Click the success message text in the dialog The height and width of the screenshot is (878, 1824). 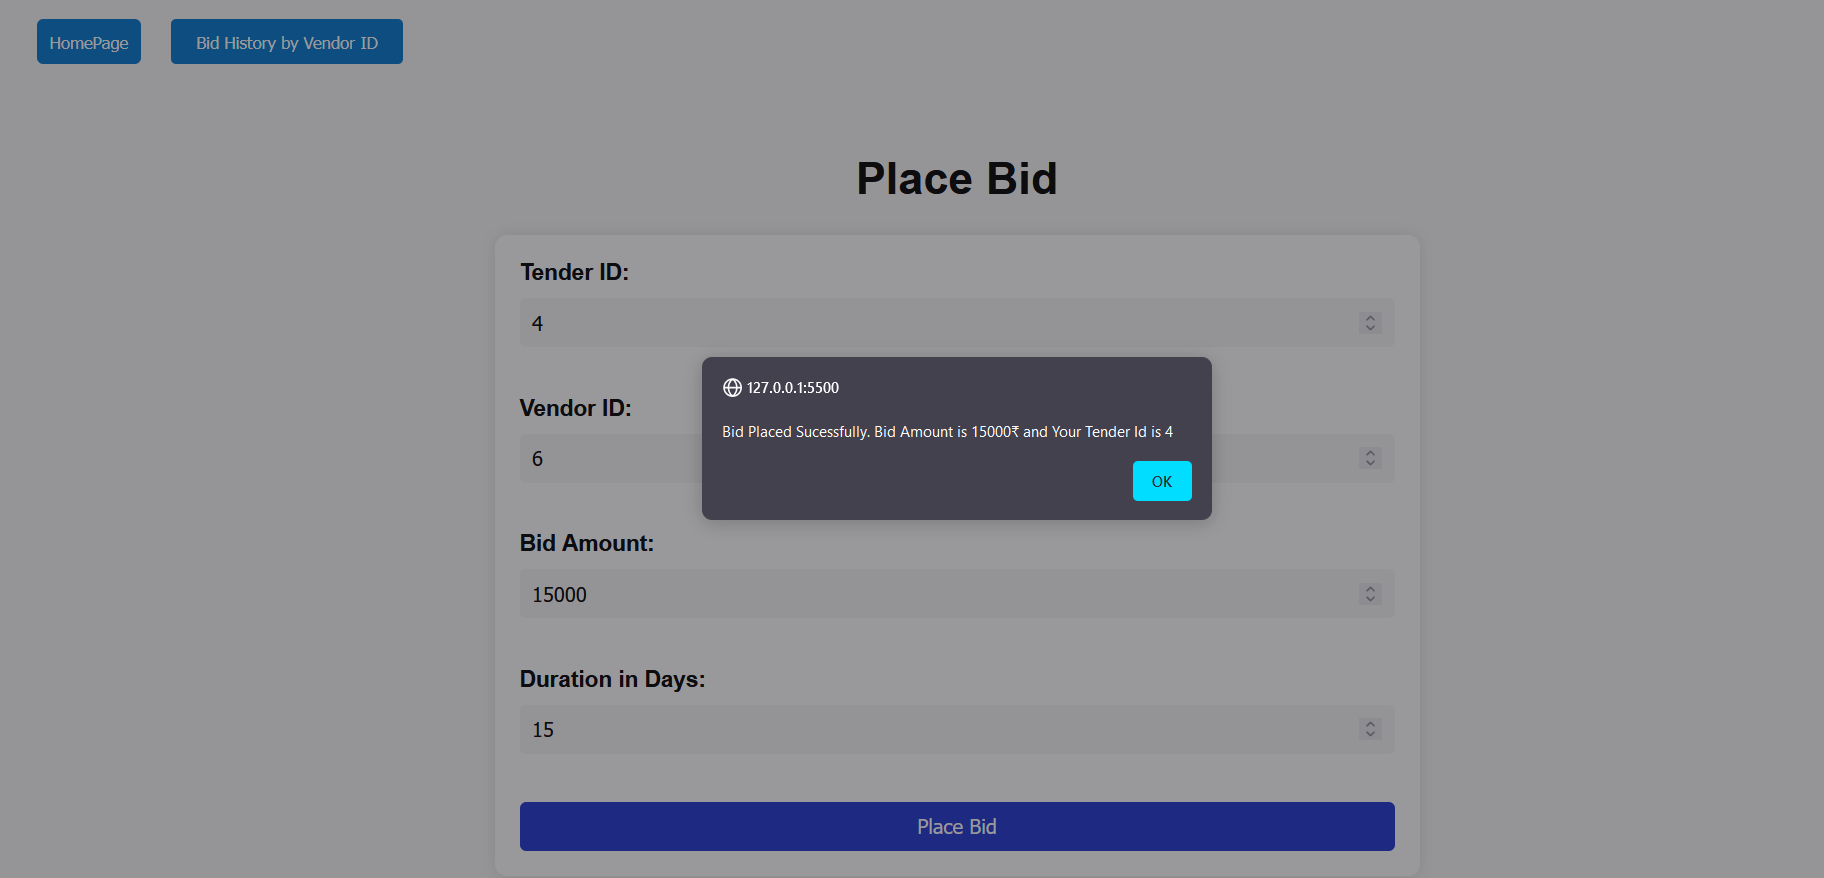948,431
